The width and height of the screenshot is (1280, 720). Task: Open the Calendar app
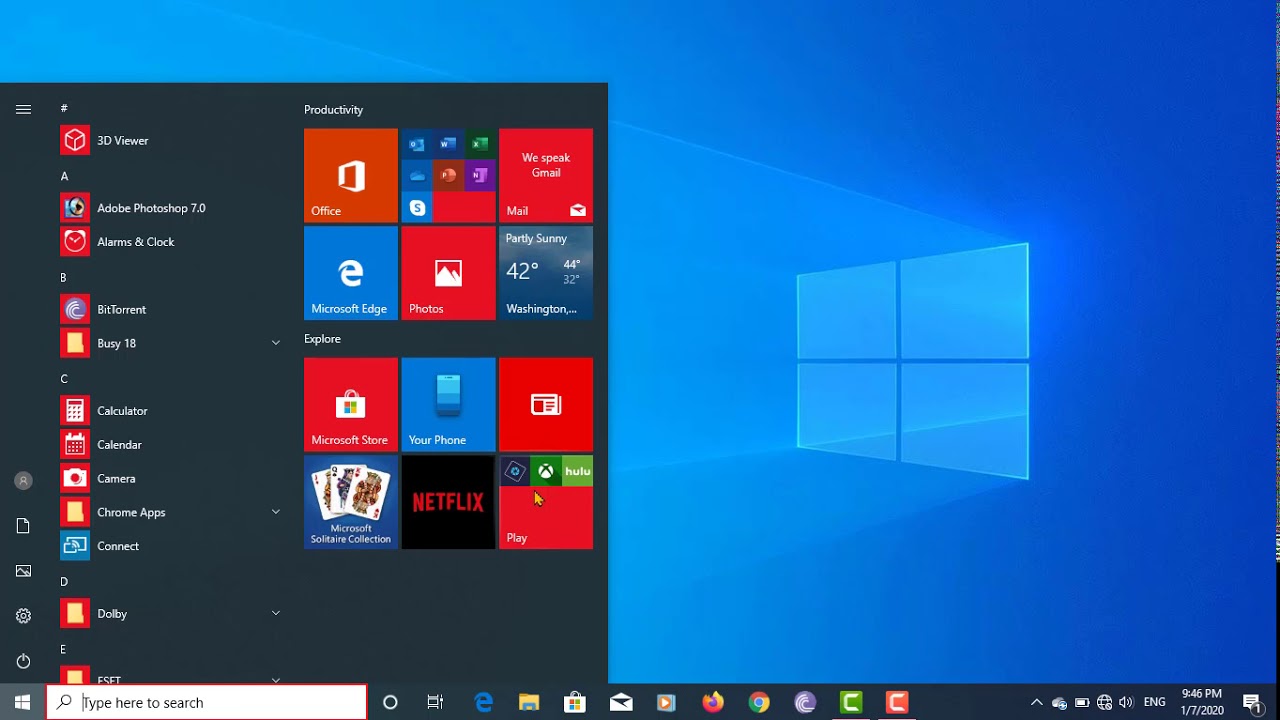[170, 445]
